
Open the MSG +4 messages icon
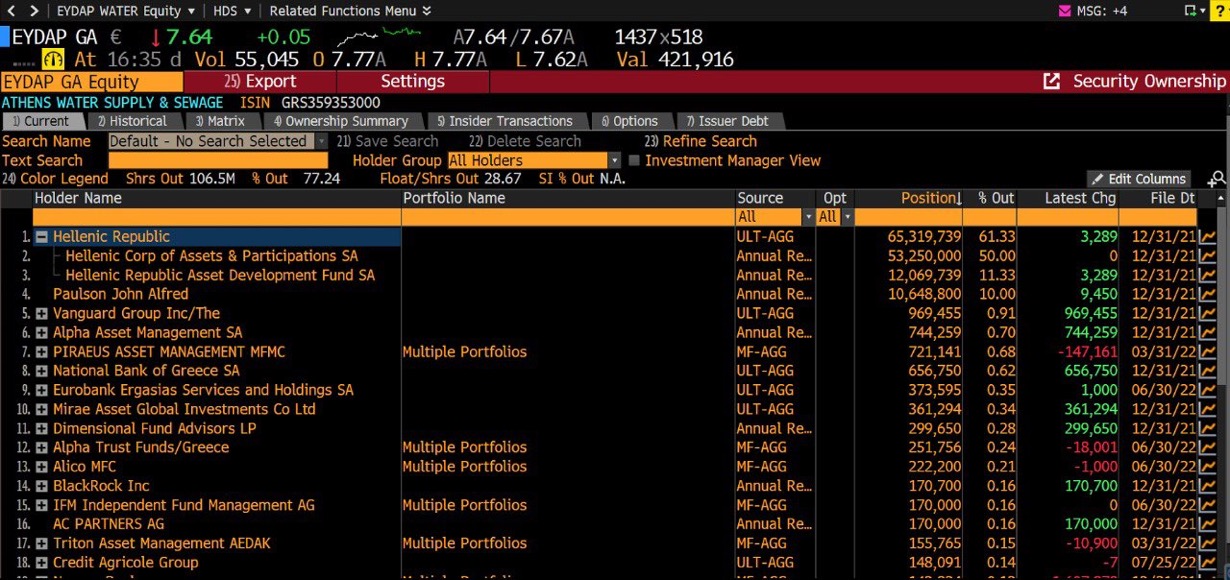coord(1065,11)
